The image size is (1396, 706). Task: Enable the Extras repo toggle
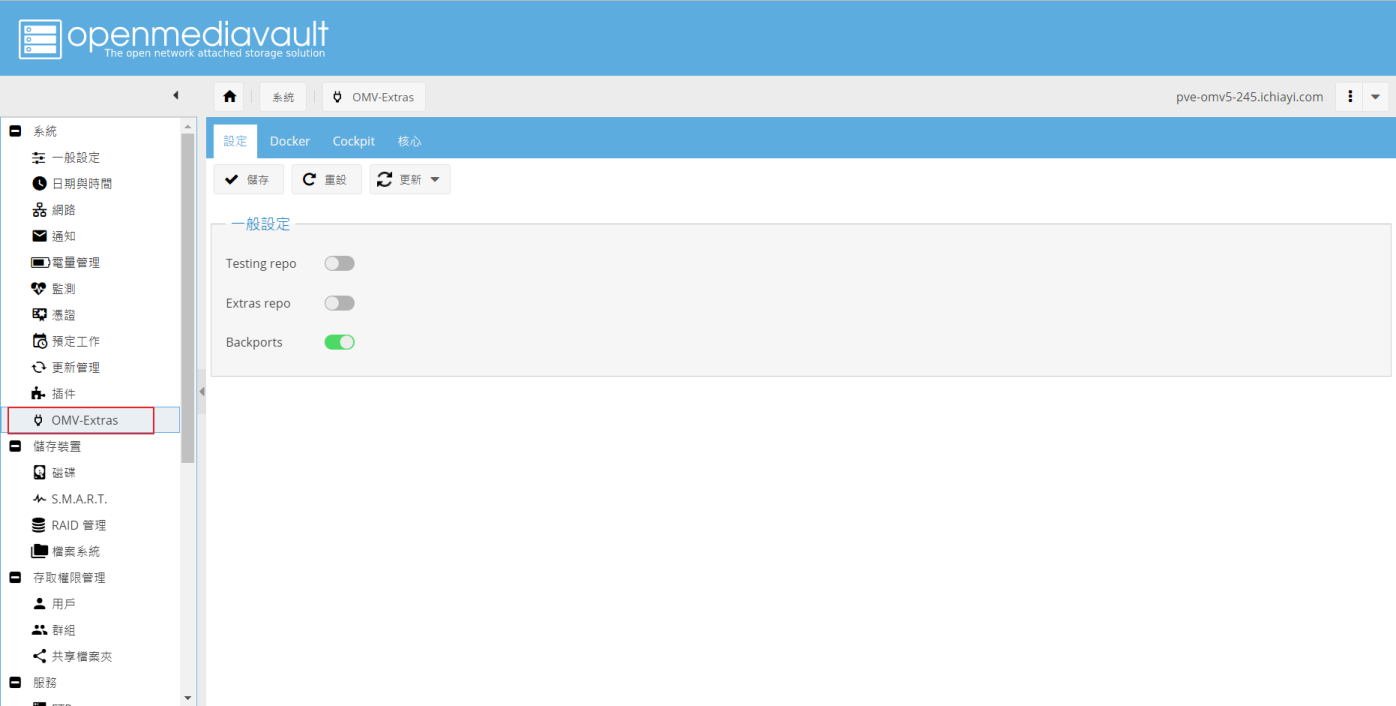pyautogui.click(x=340, y=303)
